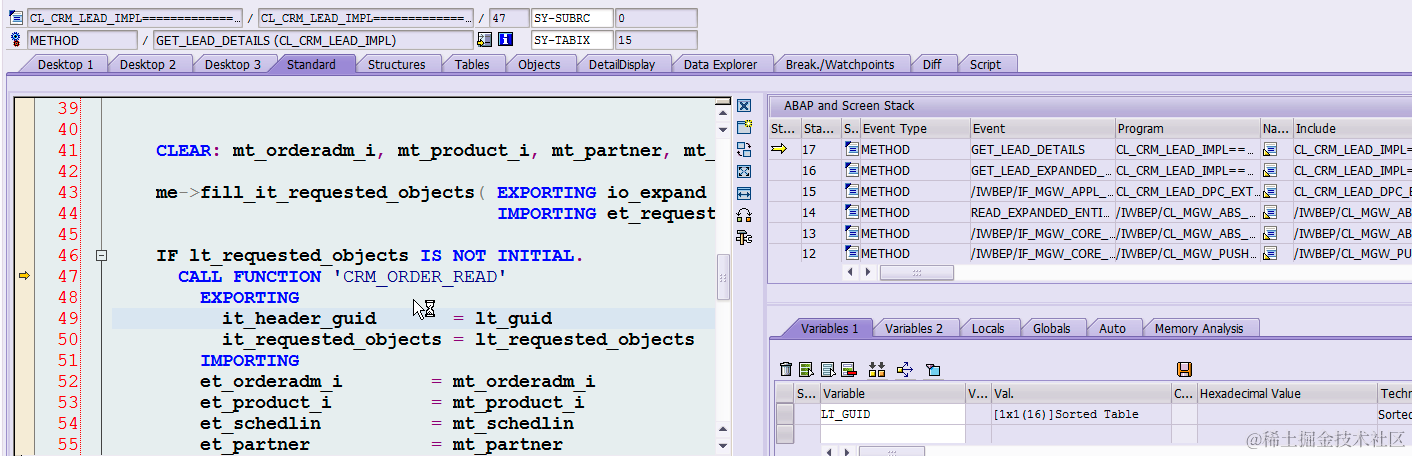Click the orange save disk icon in Variables panel
Image resolution: width=1412 pixels, height=456 pixels.
click(1185, 370)
